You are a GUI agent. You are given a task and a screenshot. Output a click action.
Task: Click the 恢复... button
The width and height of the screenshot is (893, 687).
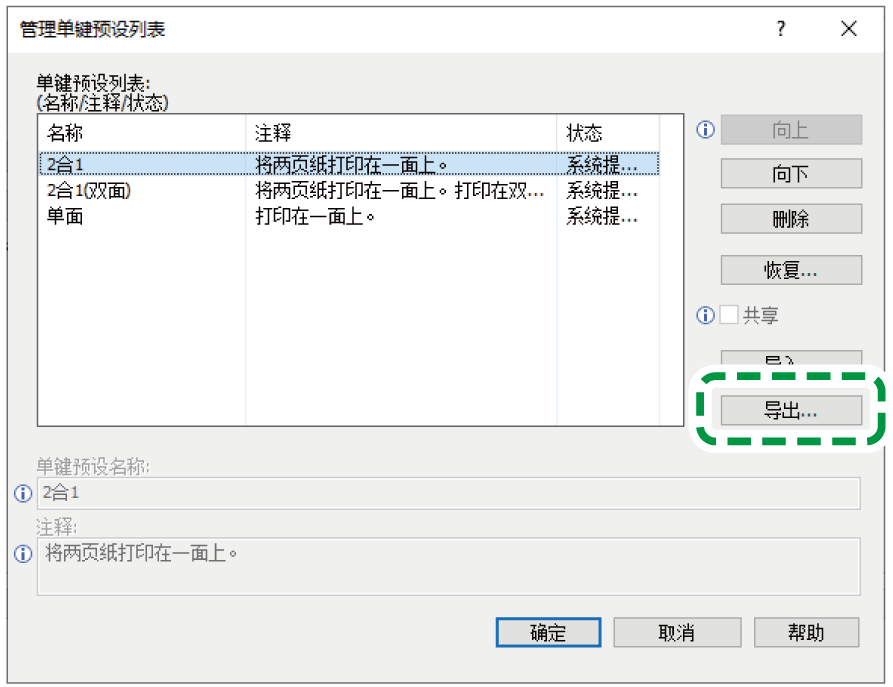coord(791,269)
